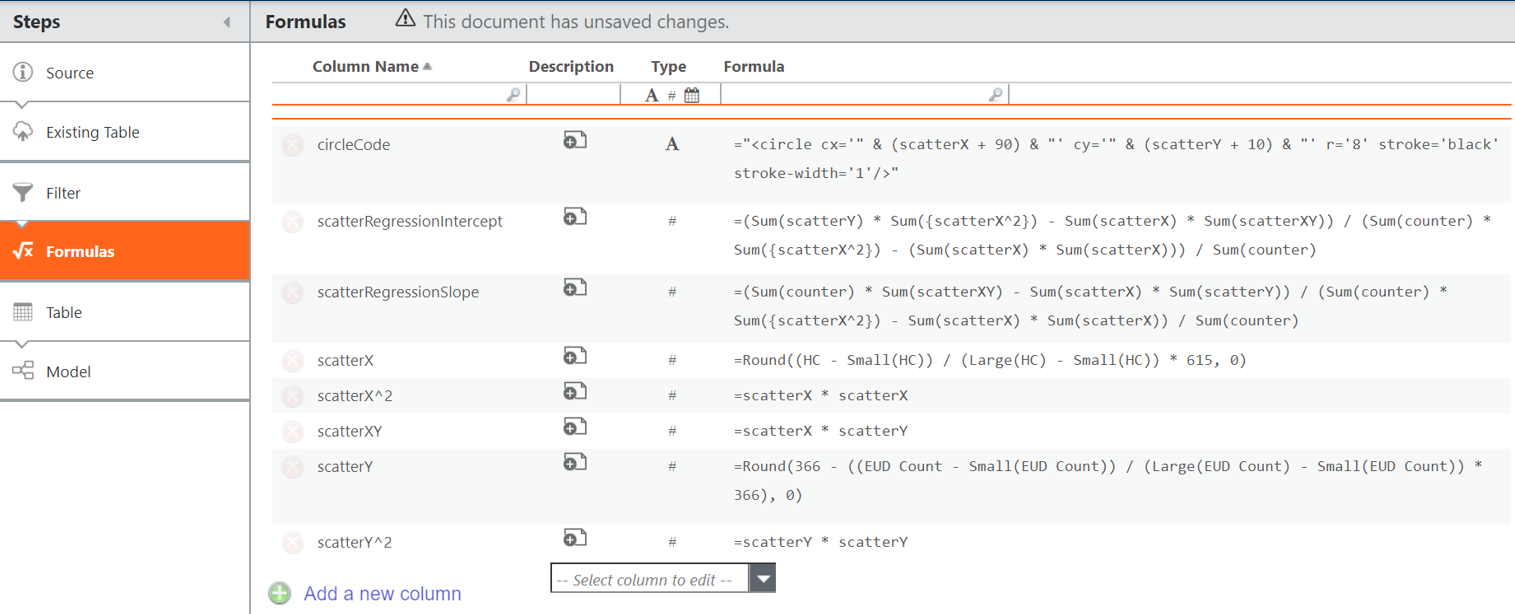Image resolution: width=1515 pixels, height=614 pixels.
Task: Delete the scatterRegressionIntercept column
Action: (292, 221)
